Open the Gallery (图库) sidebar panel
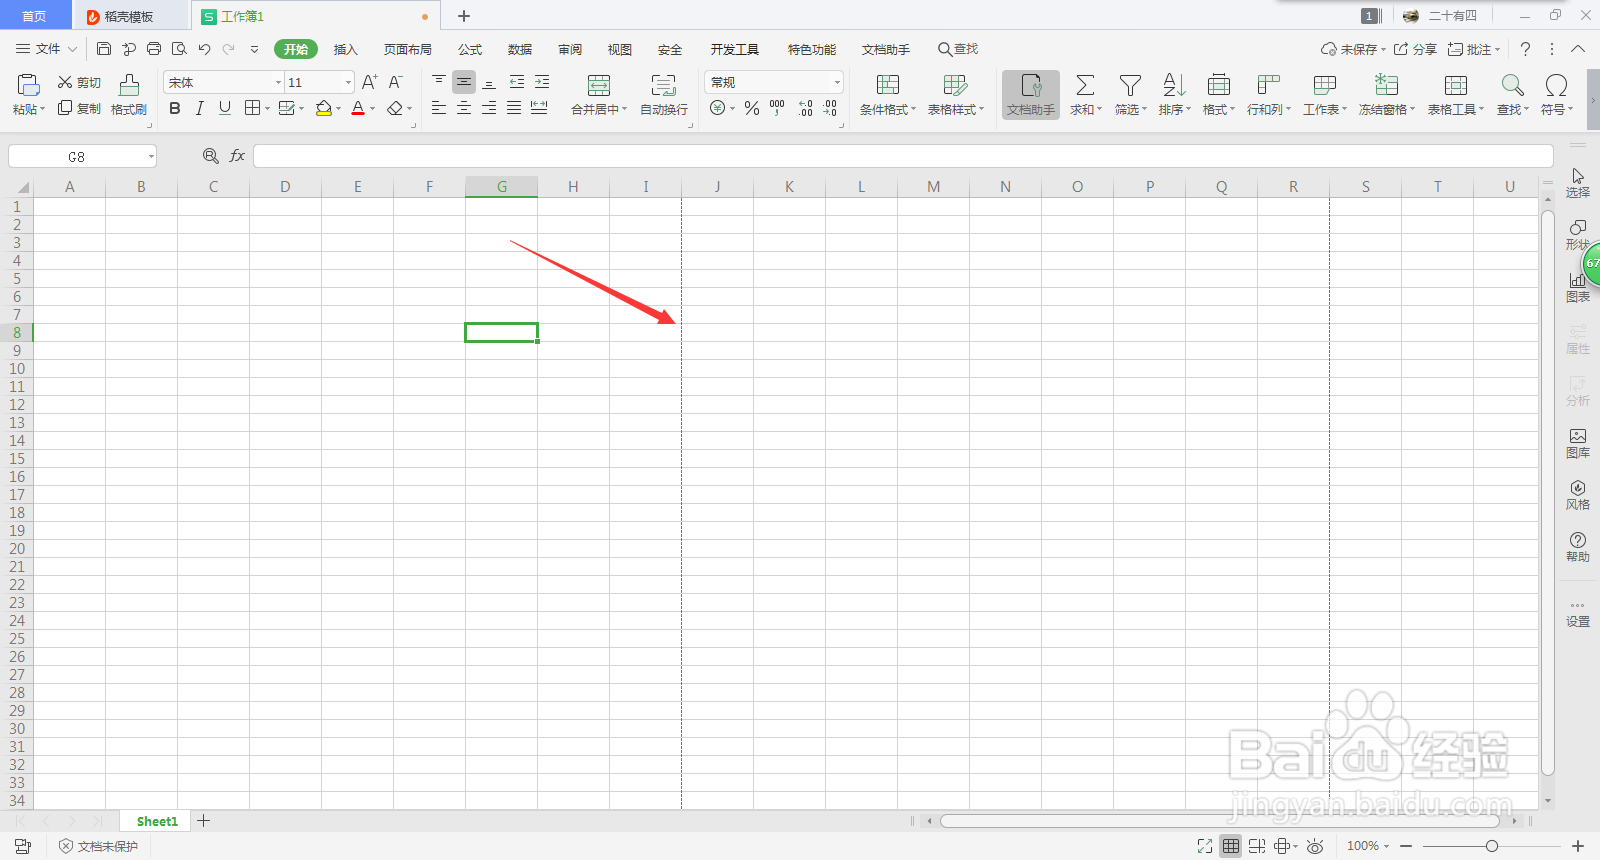 [x=1578, y=443]
